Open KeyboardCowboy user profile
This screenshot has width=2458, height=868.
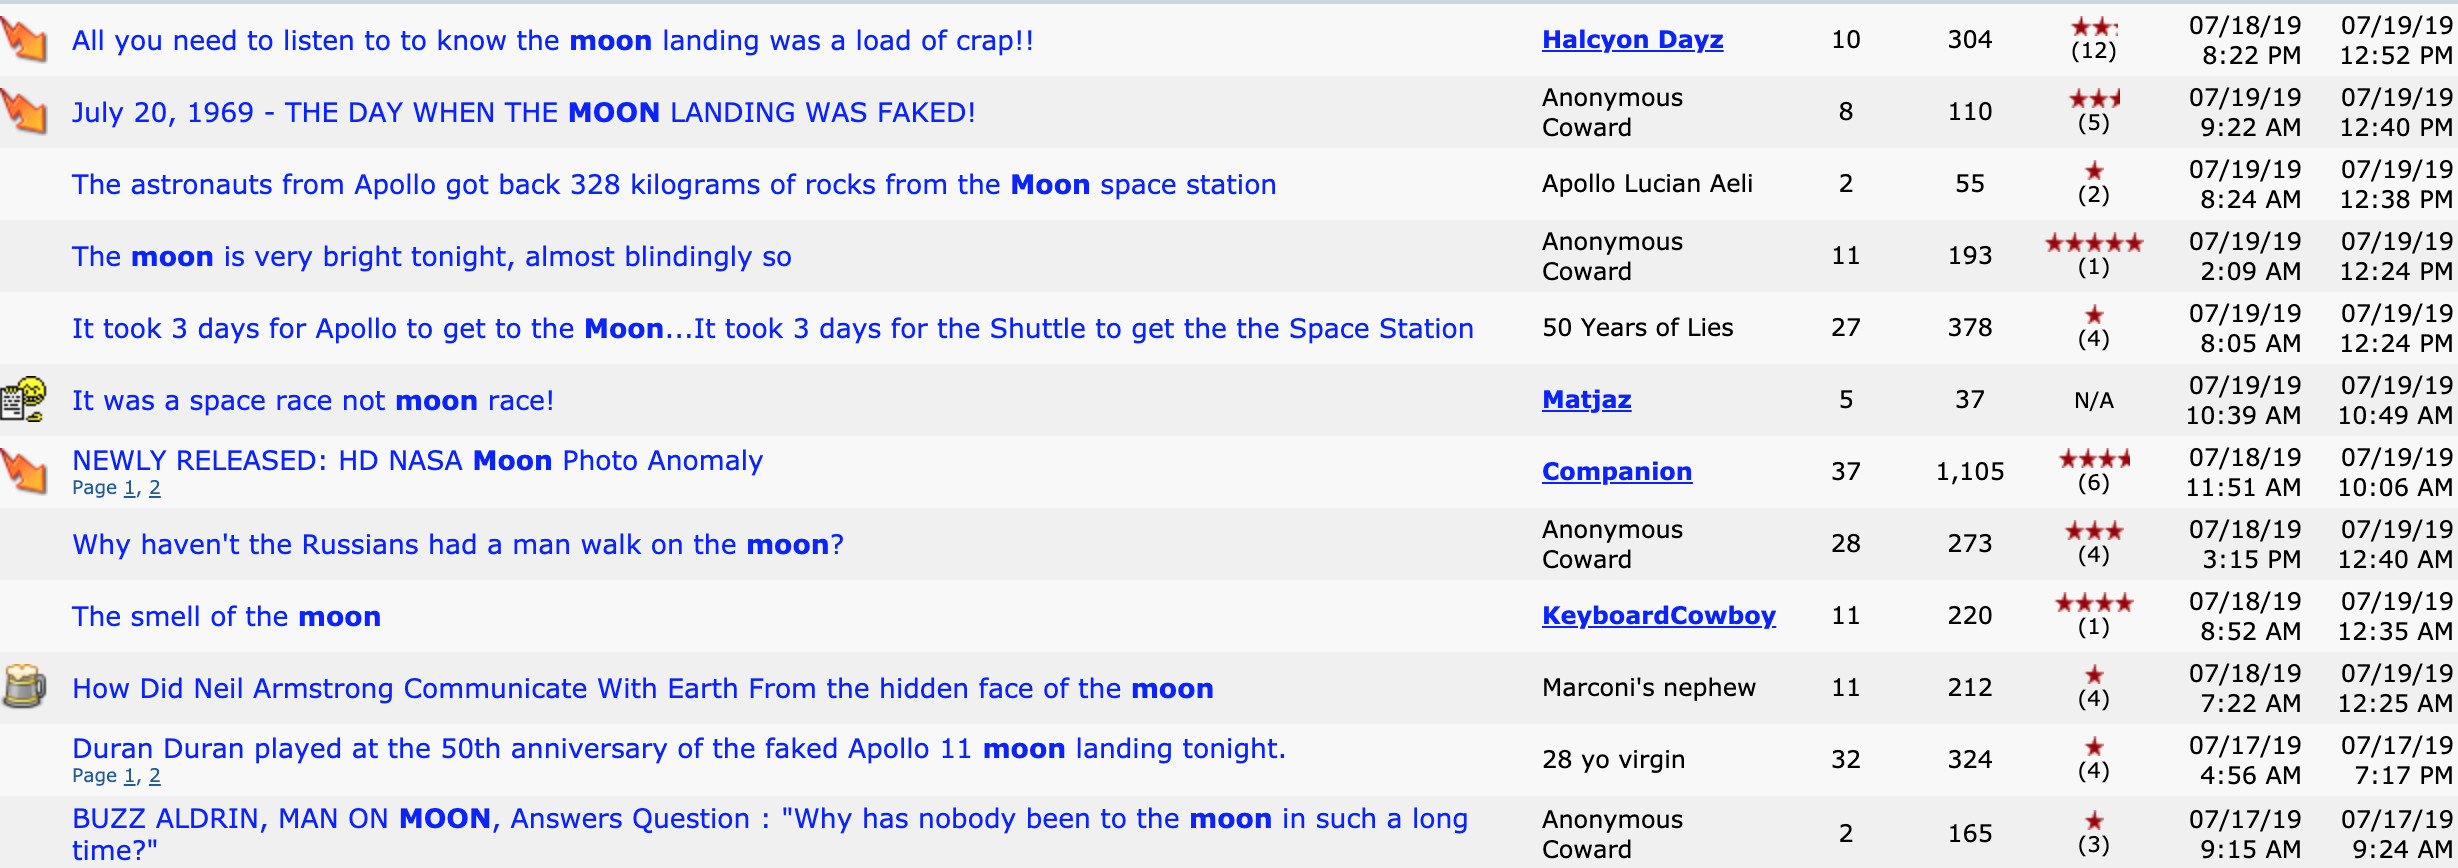pos(1659,615)
